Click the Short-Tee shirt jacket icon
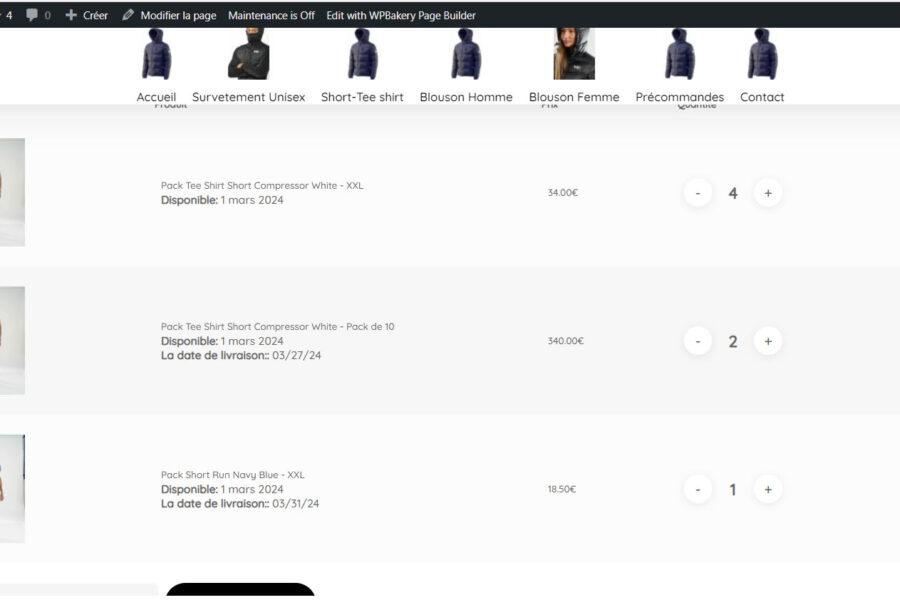Viewport: 900px width, 600px height. click(x=362, y=53)
